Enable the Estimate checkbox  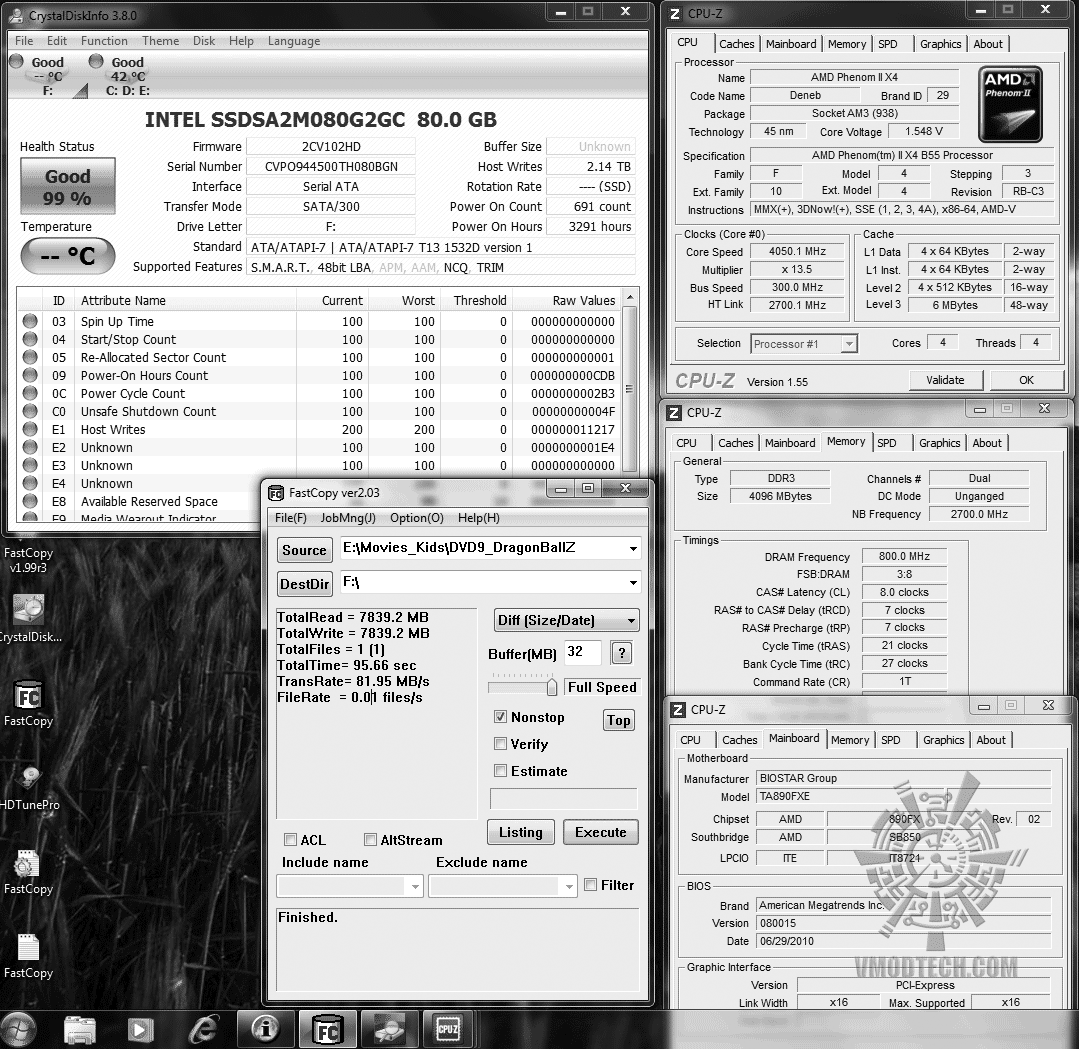click(x=500, y=770)
